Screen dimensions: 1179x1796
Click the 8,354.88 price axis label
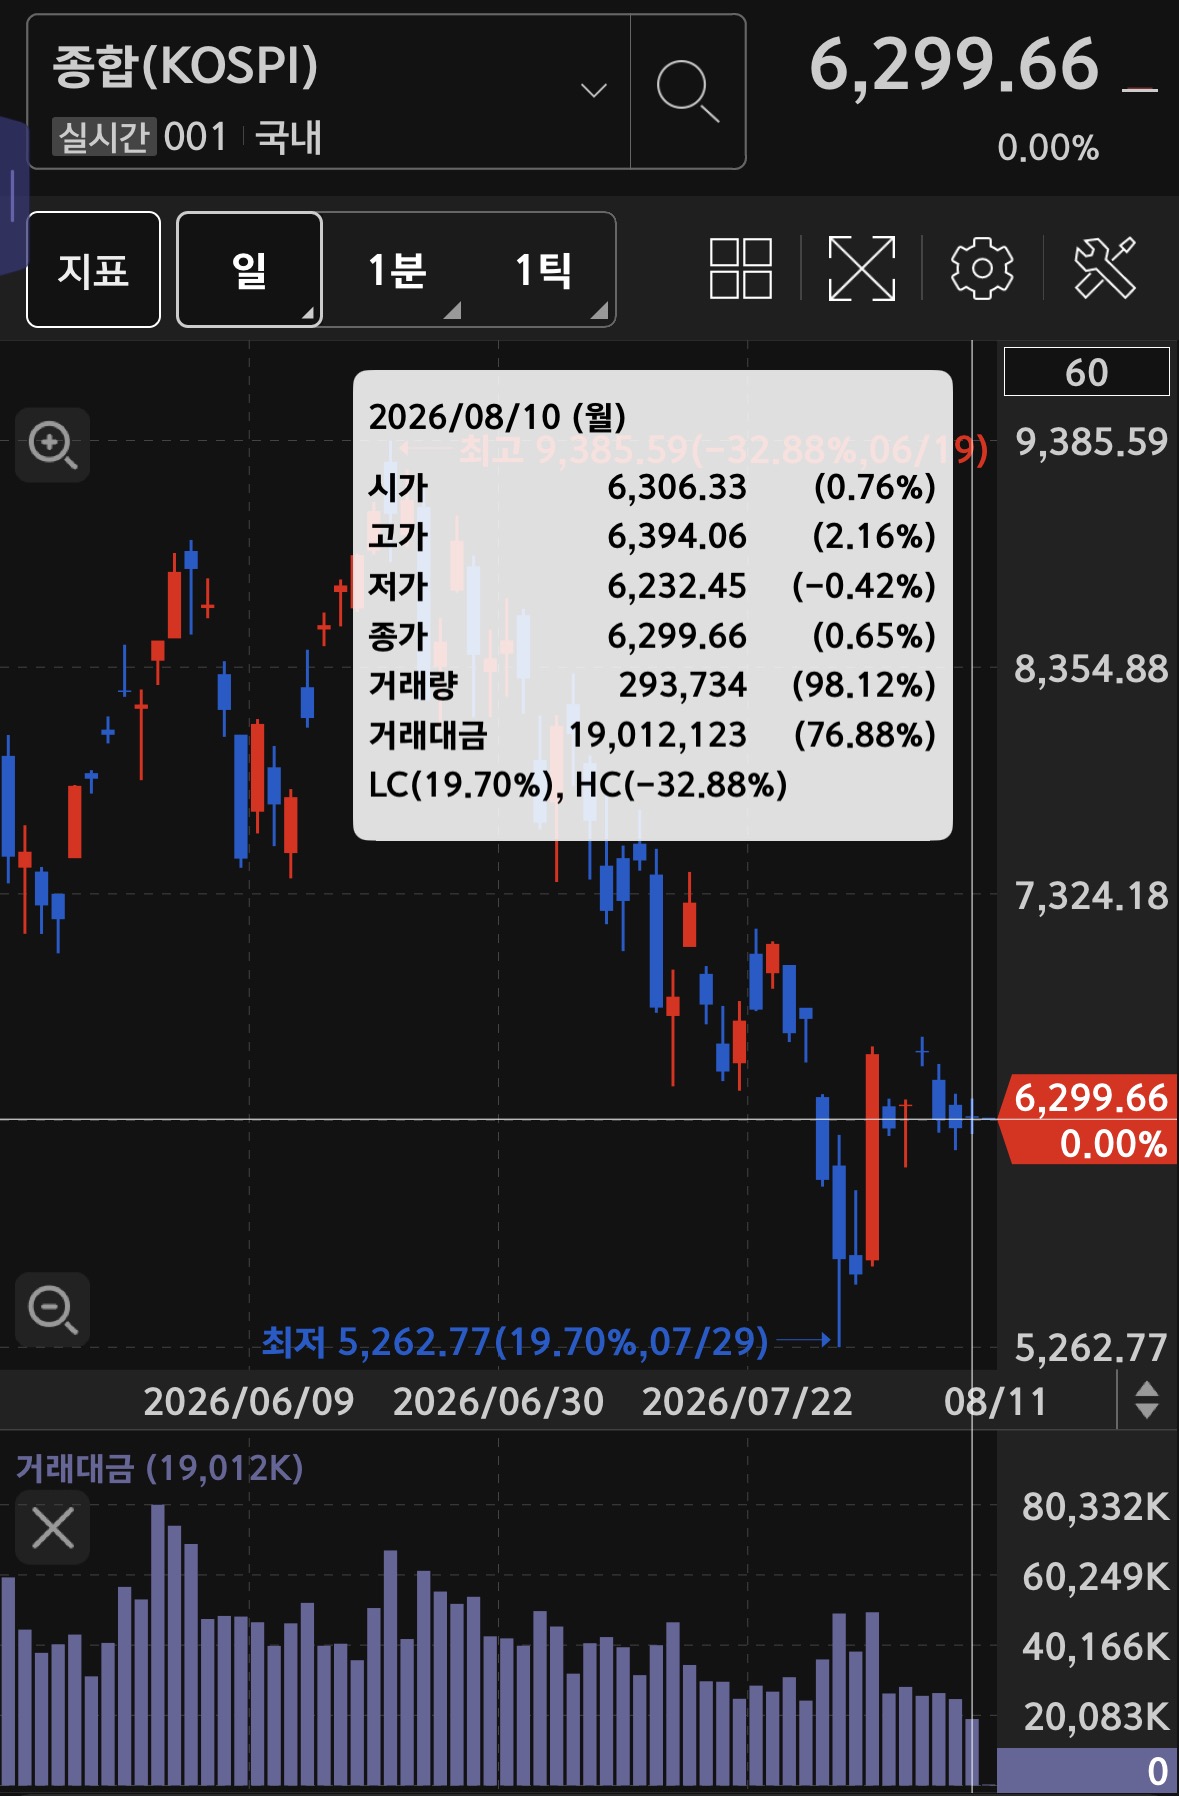click(x=1091, y=668)
